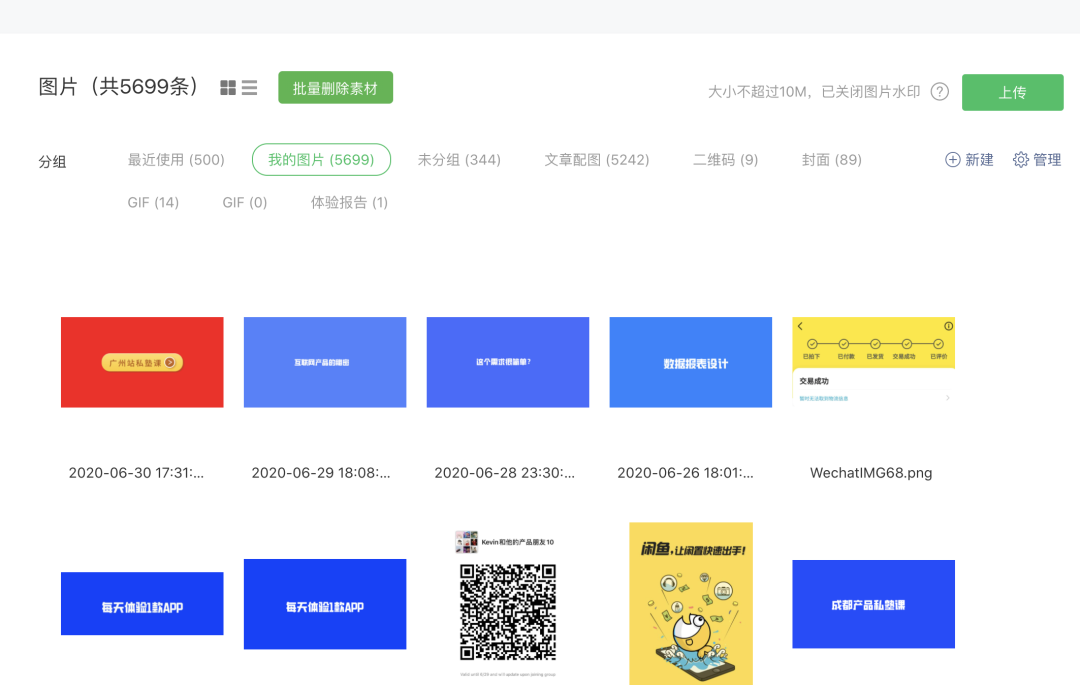Open the yellow 闲鱼 poster thumbnail

tap(691, 604)
